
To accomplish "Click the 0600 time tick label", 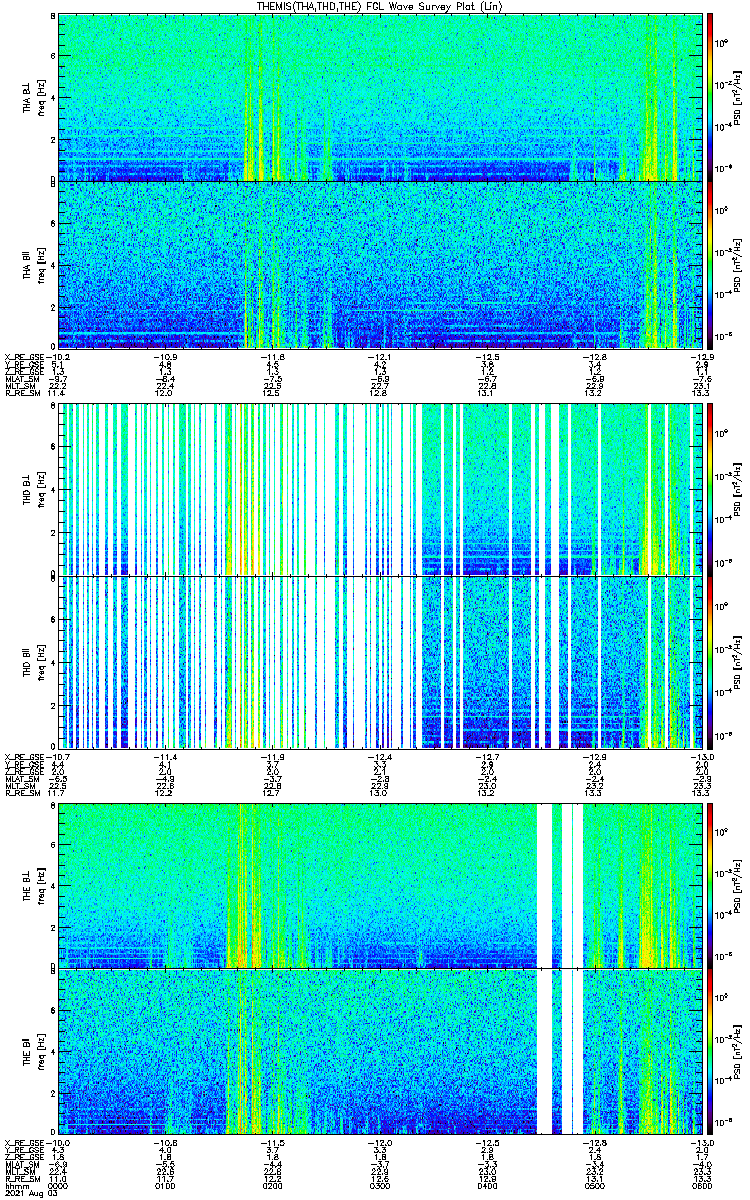I will coord(702,1186).
